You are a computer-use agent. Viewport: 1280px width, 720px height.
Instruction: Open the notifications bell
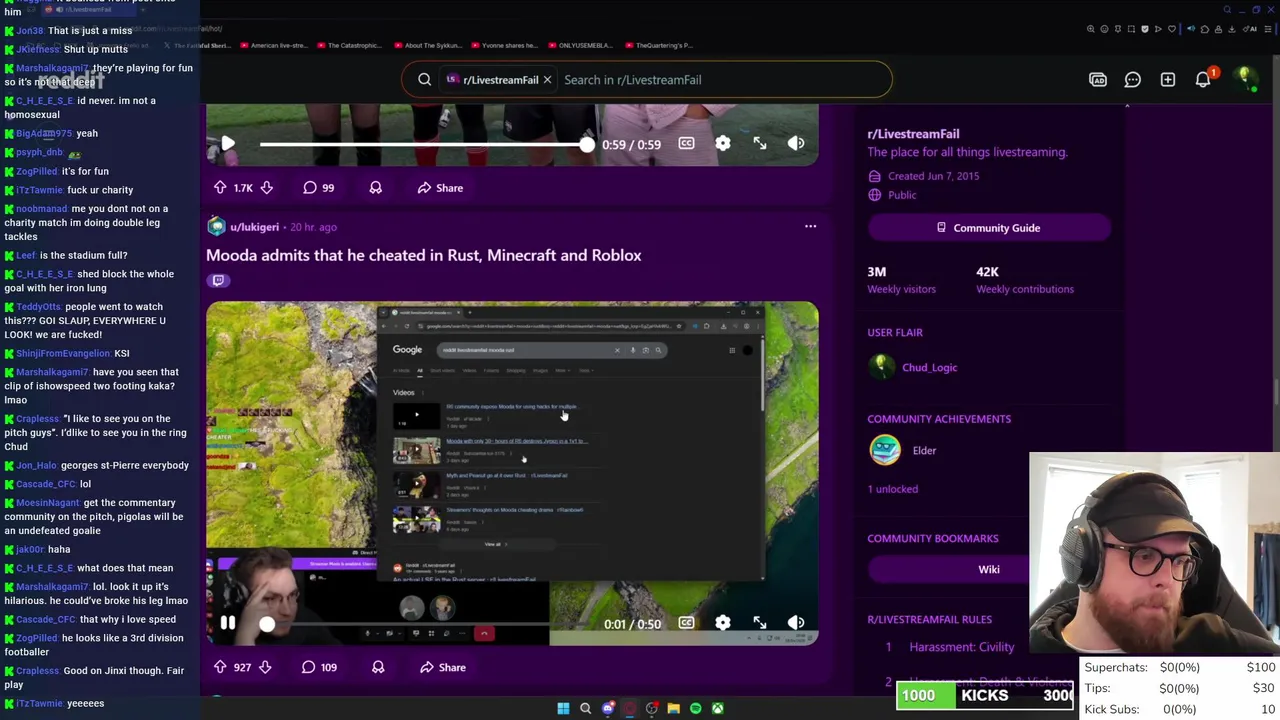pos(1203,80)
